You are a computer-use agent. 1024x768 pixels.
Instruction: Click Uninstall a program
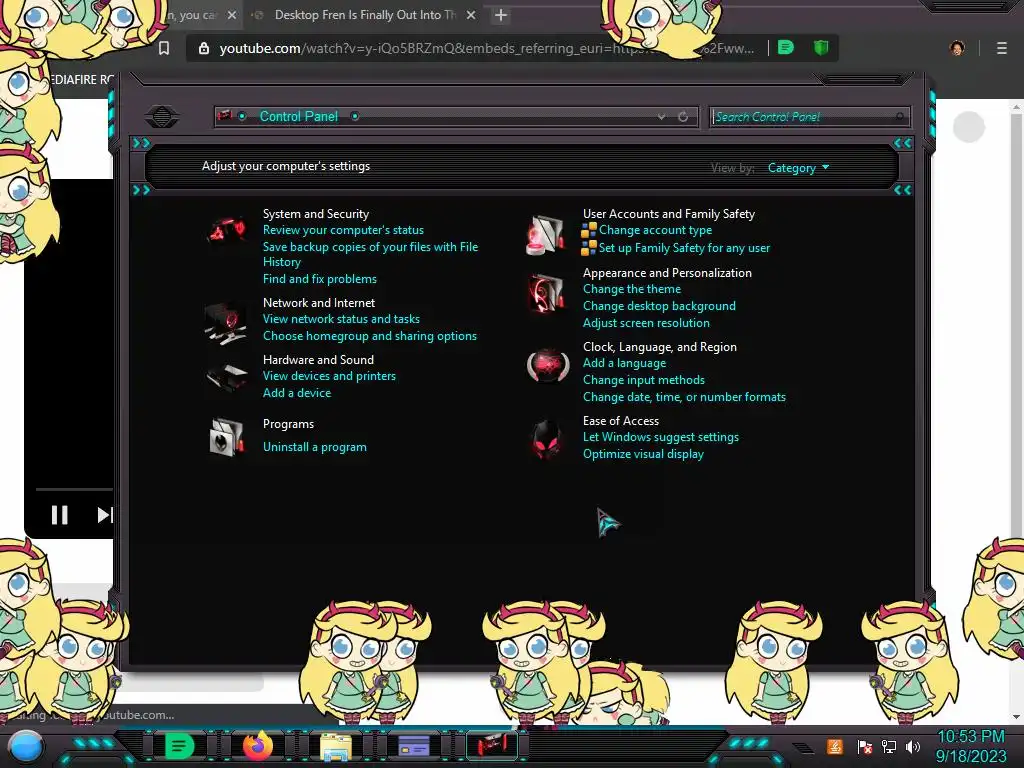pyautogui.click(x=315, y=447)
